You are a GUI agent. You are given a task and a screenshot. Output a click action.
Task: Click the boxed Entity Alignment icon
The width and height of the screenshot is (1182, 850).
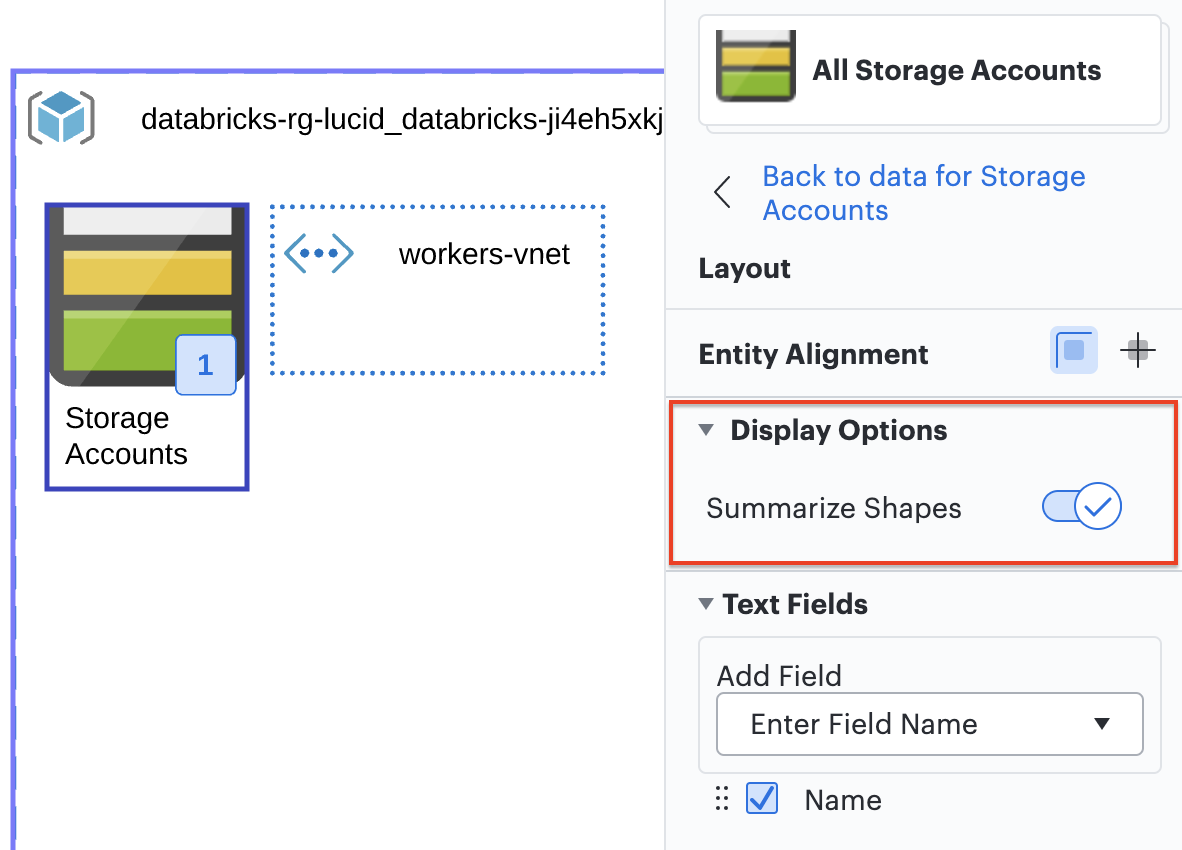coord(1073,350)
